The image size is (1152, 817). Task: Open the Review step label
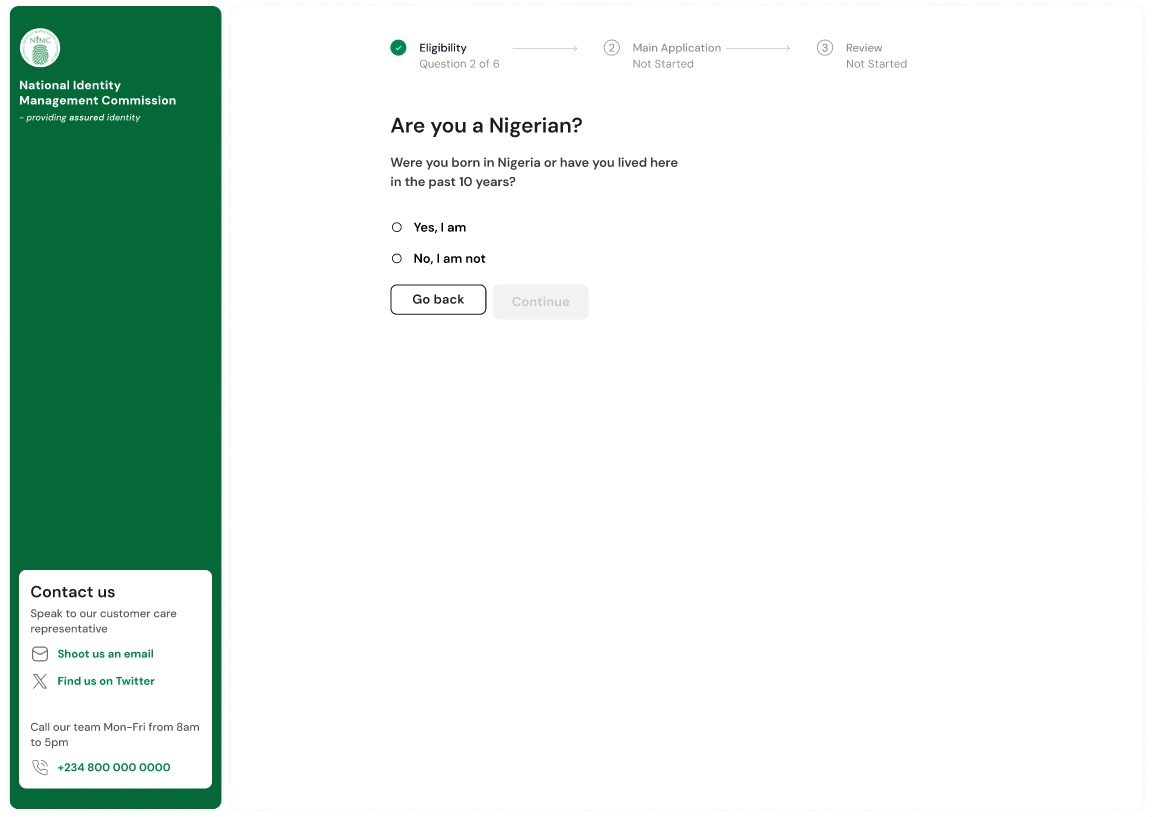[864, 48]
